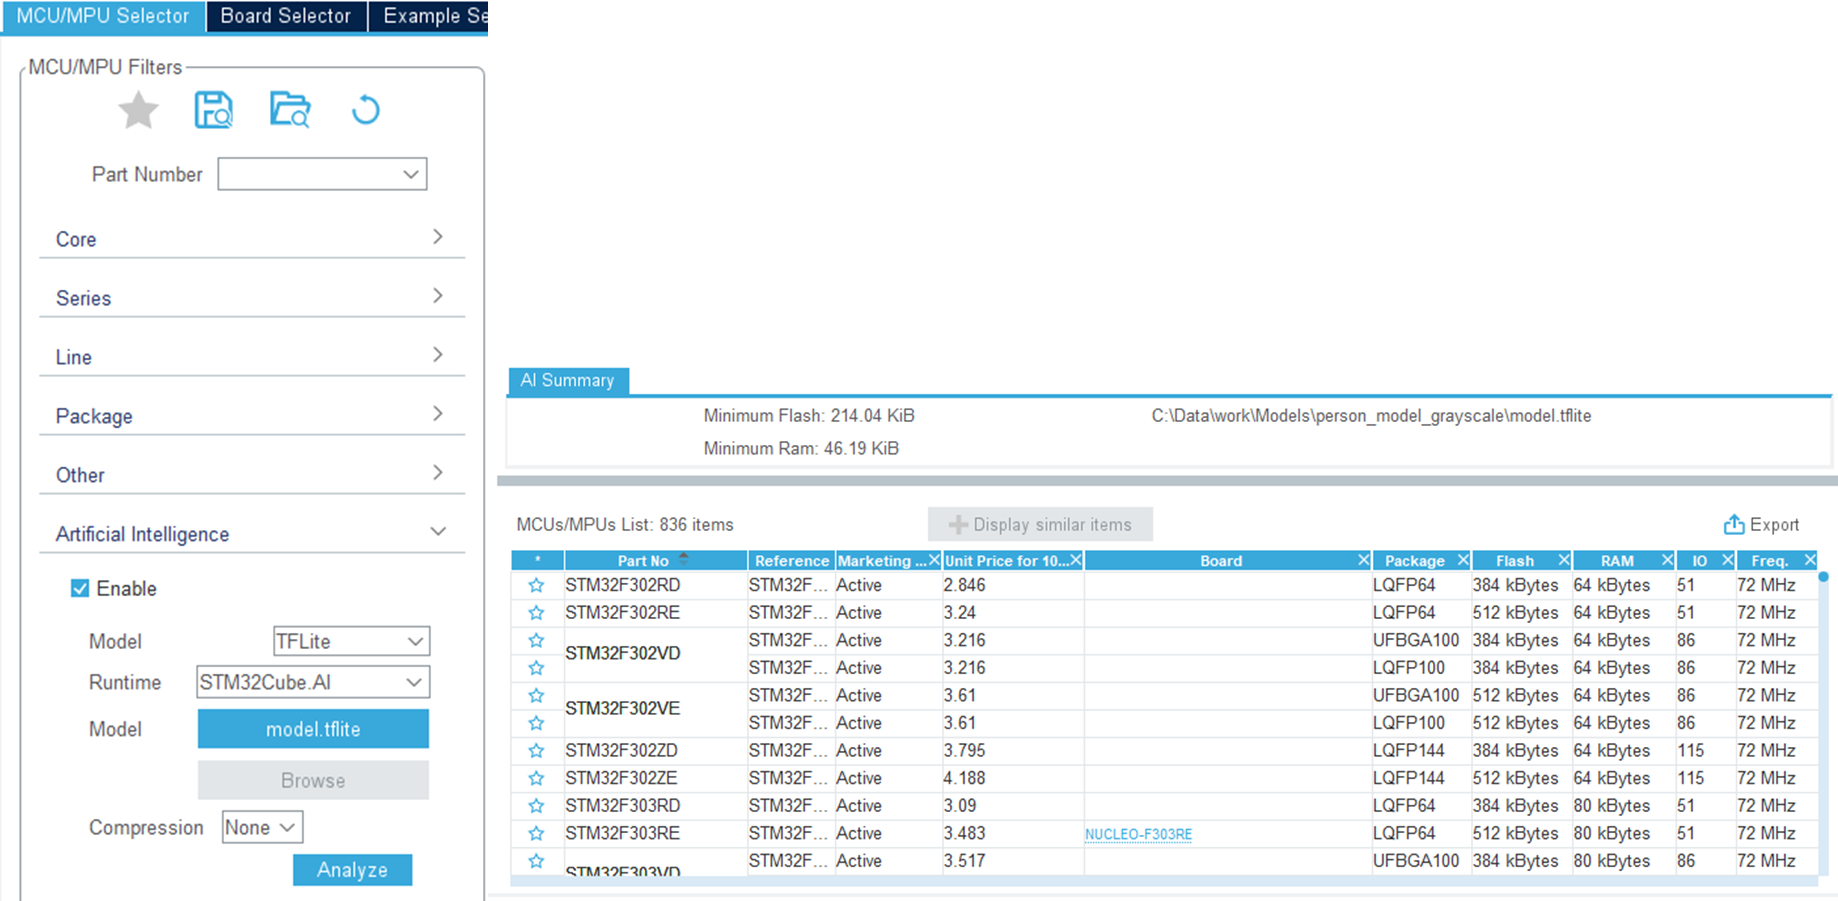Screen dimensions: 1838x901
Task: Click the Analyze button
Action: pos(352,870)
